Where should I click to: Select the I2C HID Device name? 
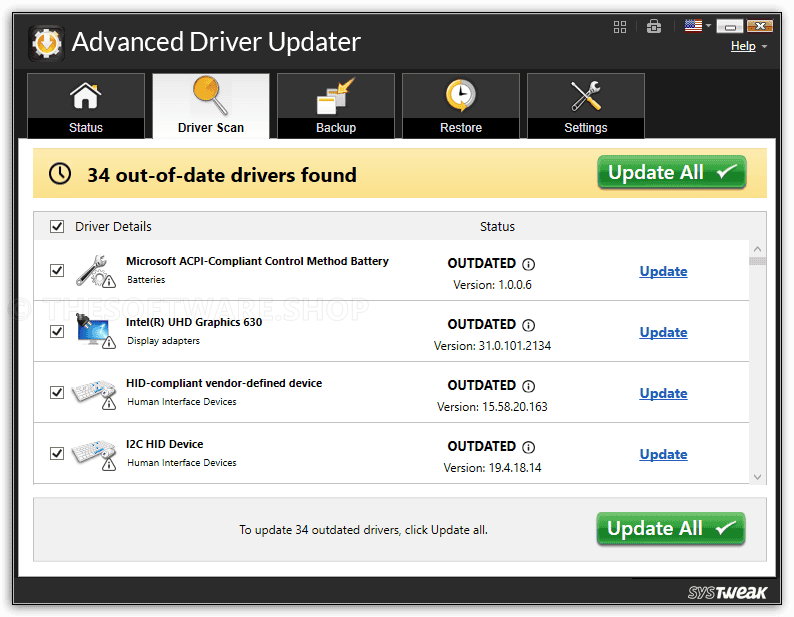click(165, 444)
